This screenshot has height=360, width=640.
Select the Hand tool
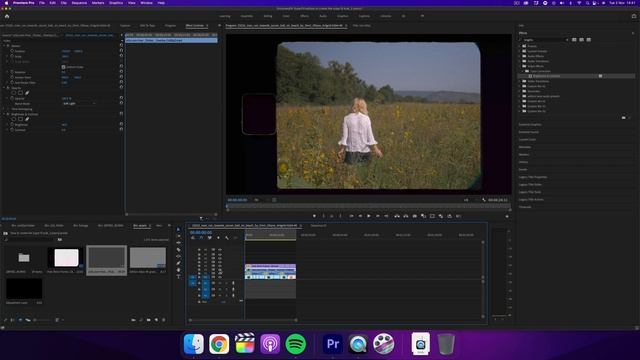[178, 270]
